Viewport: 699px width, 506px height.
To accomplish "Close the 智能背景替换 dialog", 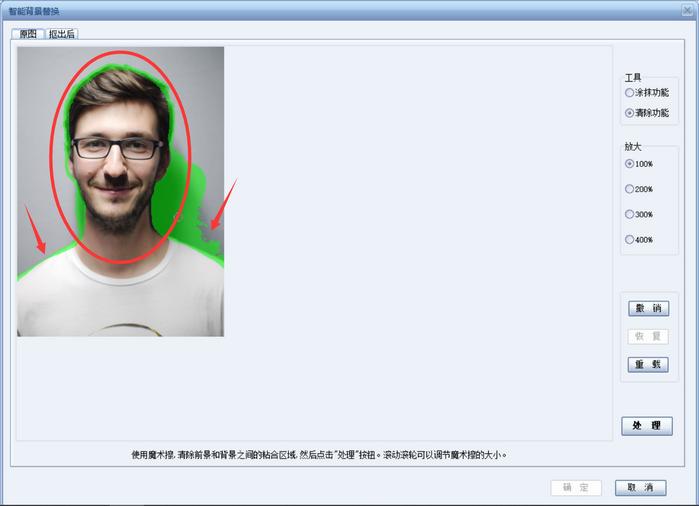I will 687,10.
